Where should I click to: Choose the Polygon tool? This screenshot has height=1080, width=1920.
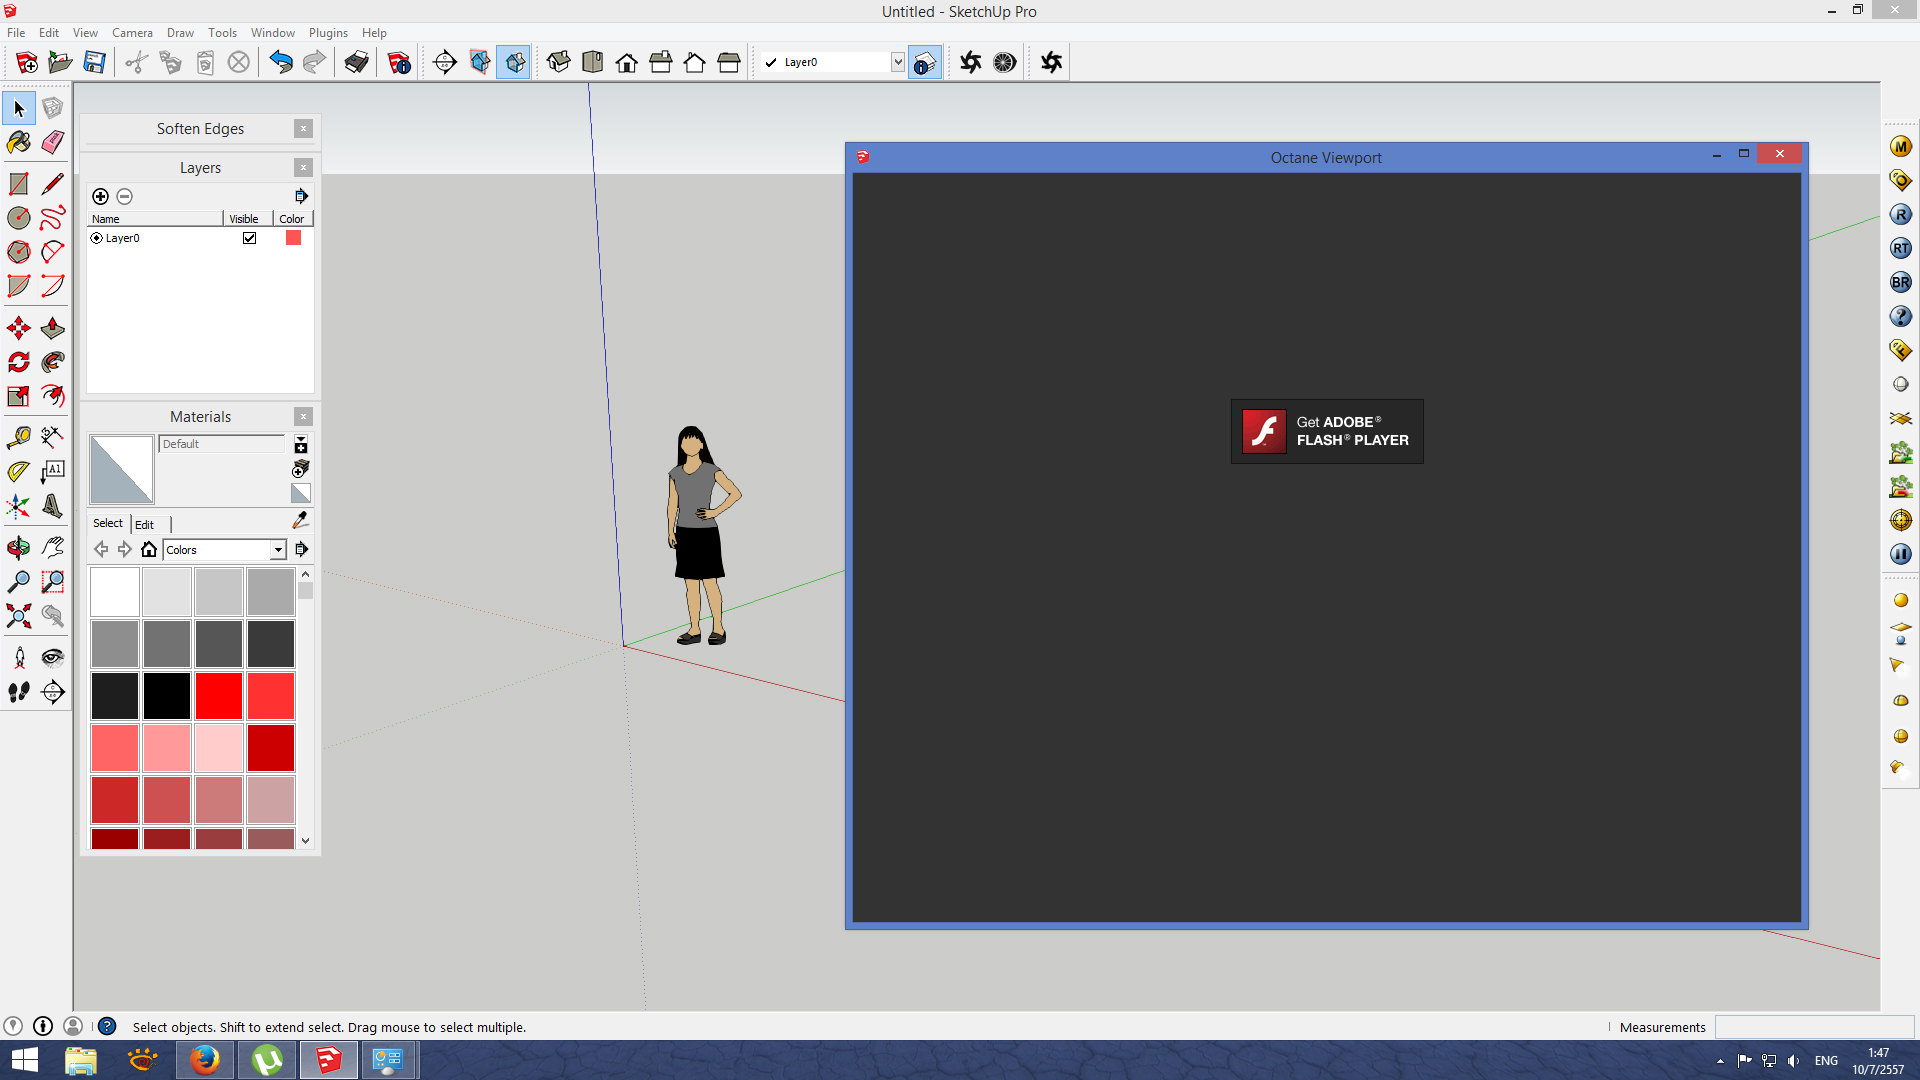coord(18,252)
